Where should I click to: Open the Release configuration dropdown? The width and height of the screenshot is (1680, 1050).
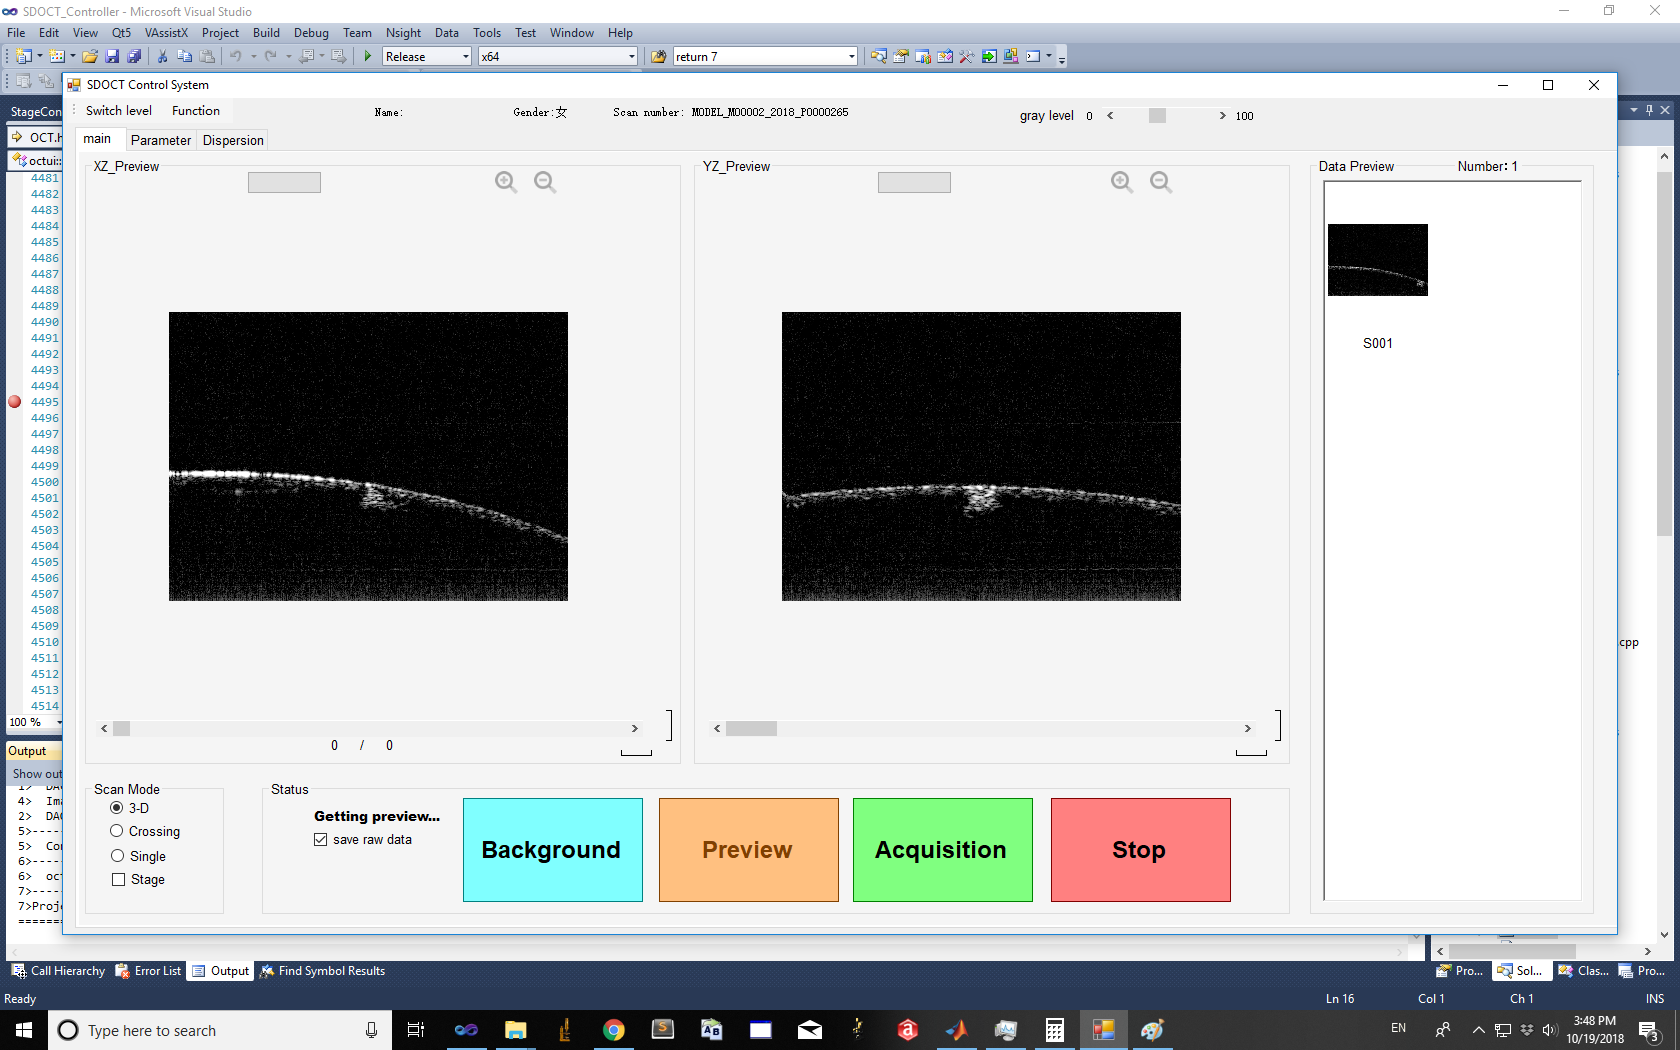pyautogui.click(x=465, y=57)
